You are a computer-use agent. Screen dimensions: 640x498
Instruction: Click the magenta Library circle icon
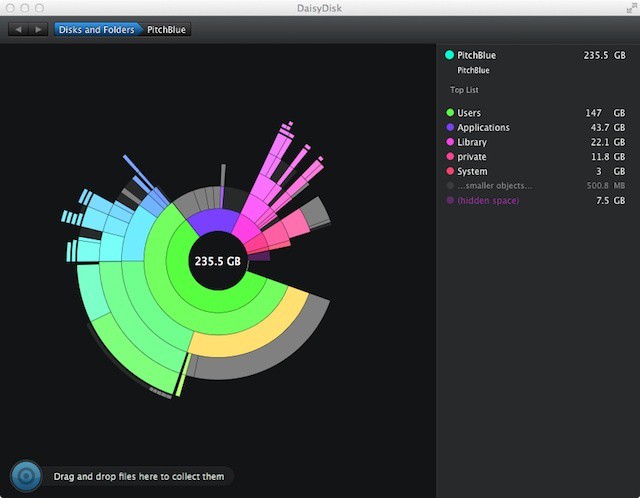450,143
